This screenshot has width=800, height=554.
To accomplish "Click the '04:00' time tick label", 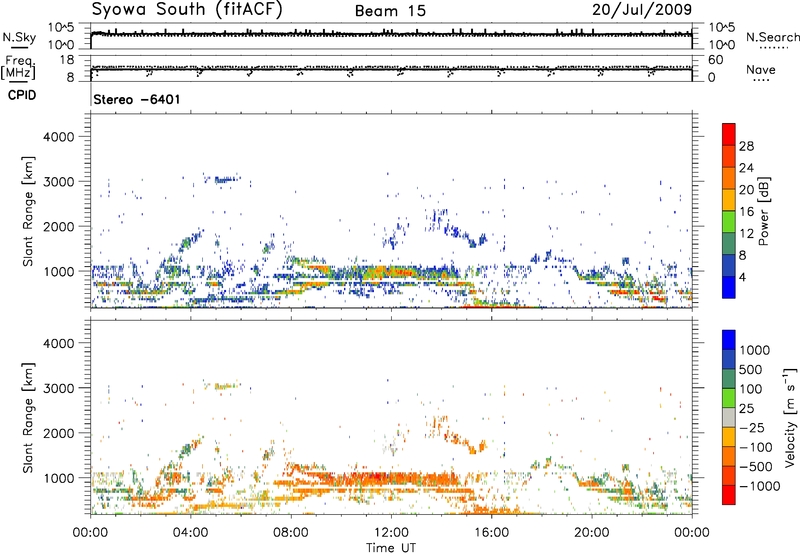I will tap(191, 533).
